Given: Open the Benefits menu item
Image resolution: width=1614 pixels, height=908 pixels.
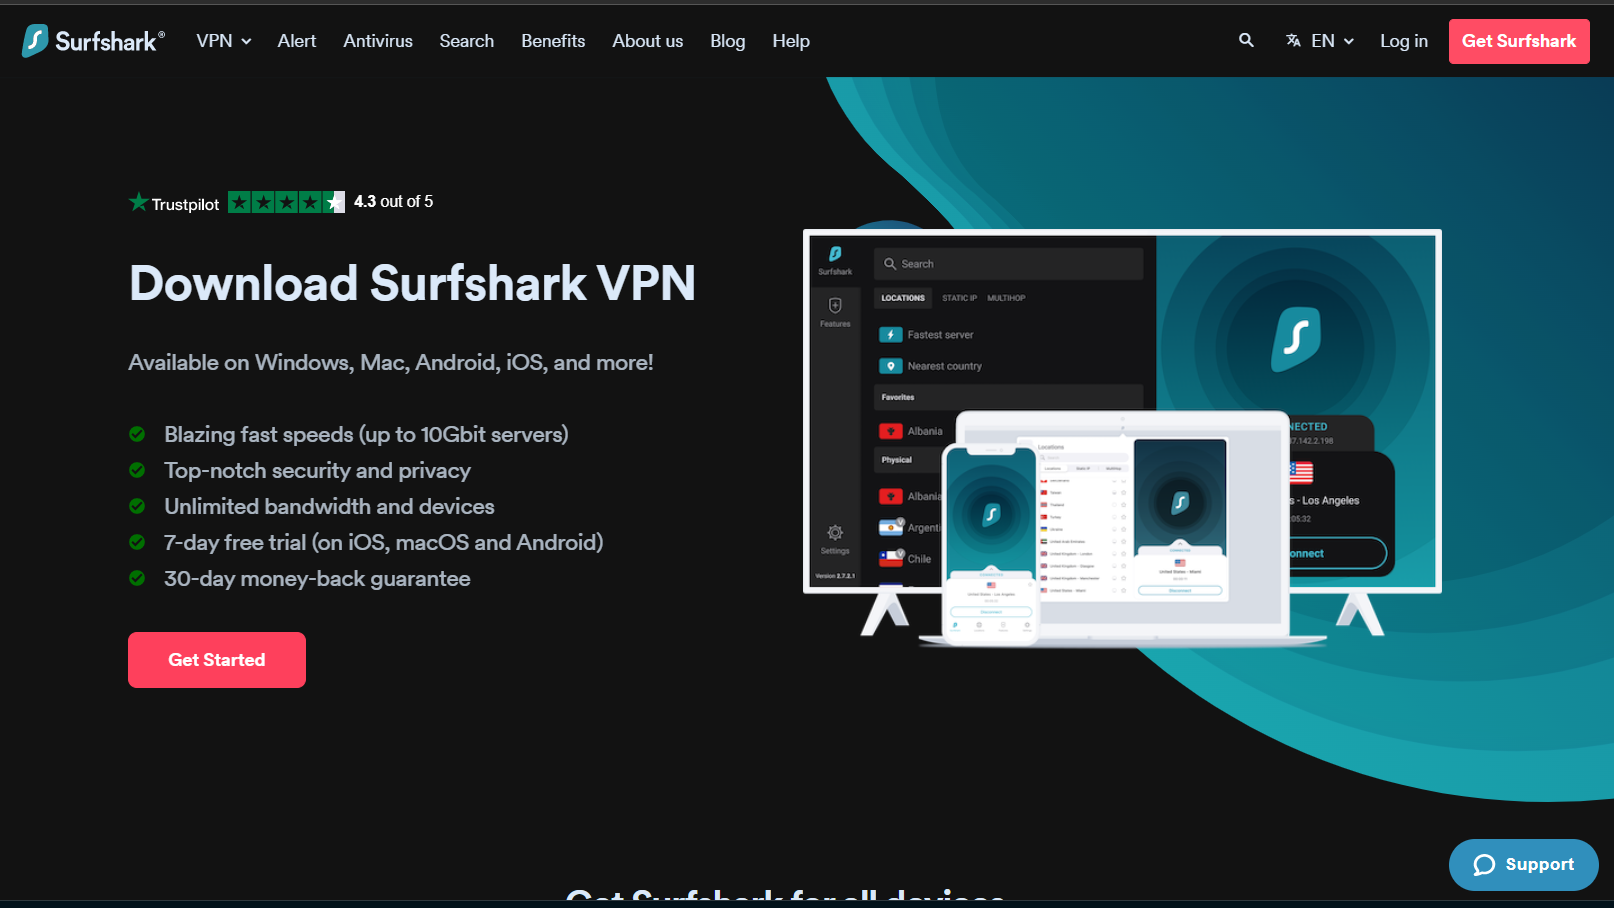Looking at the screenshot, I should (553, 41).
